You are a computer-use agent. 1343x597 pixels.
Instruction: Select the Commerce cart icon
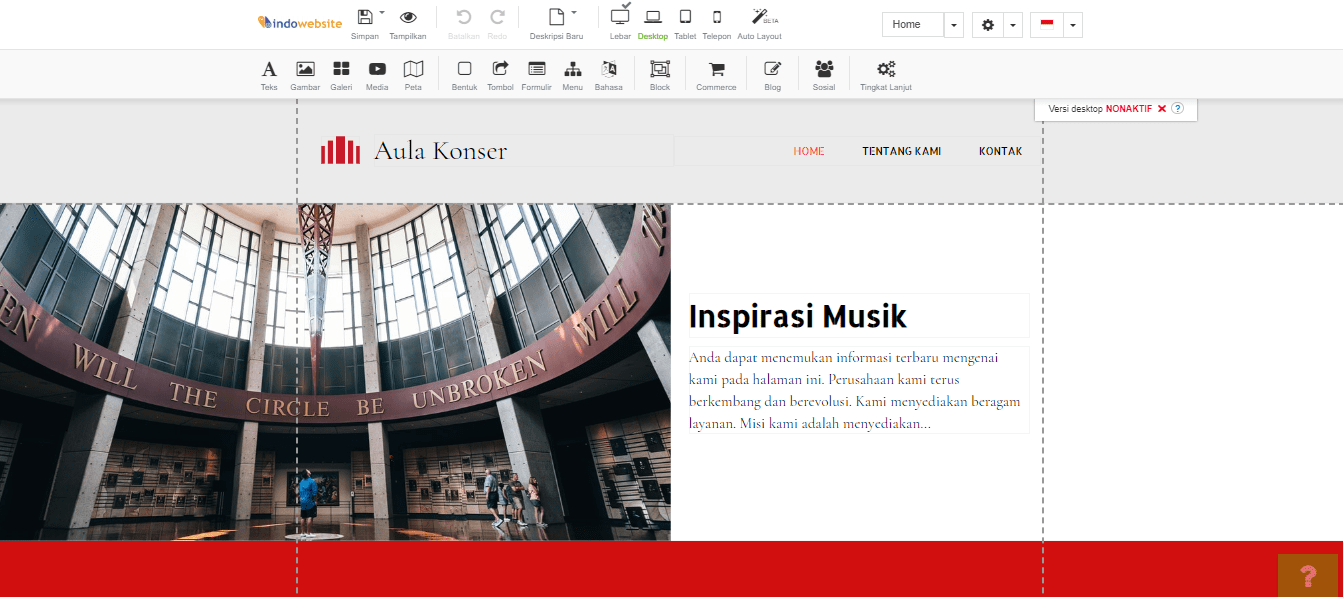(x=716, y=75)
